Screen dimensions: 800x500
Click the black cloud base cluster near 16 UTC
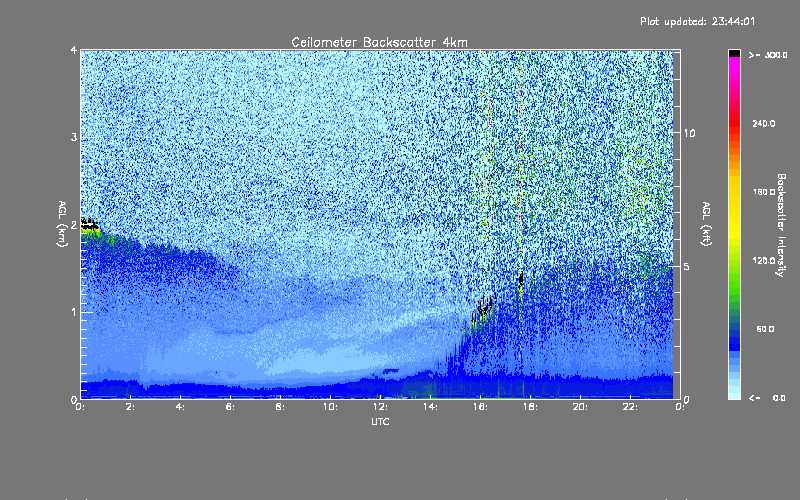[x=484, y=306]
